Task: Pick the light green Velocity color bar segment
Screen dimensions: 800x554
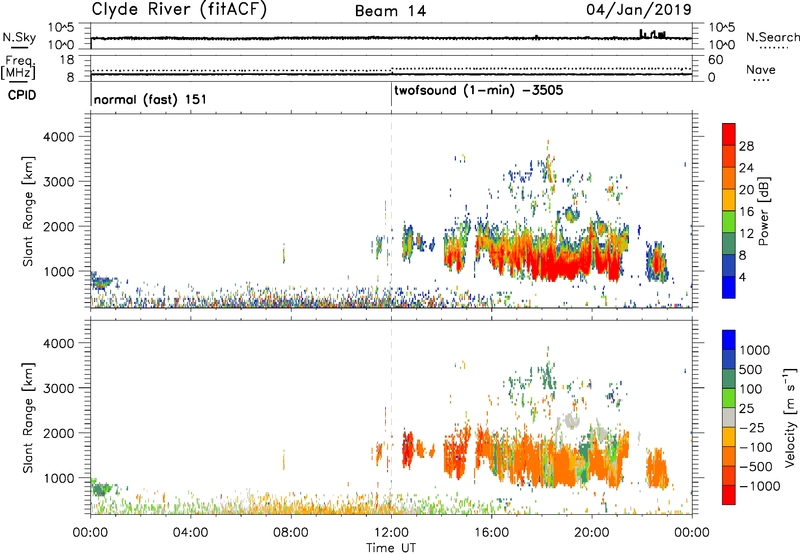Action: 729,398
